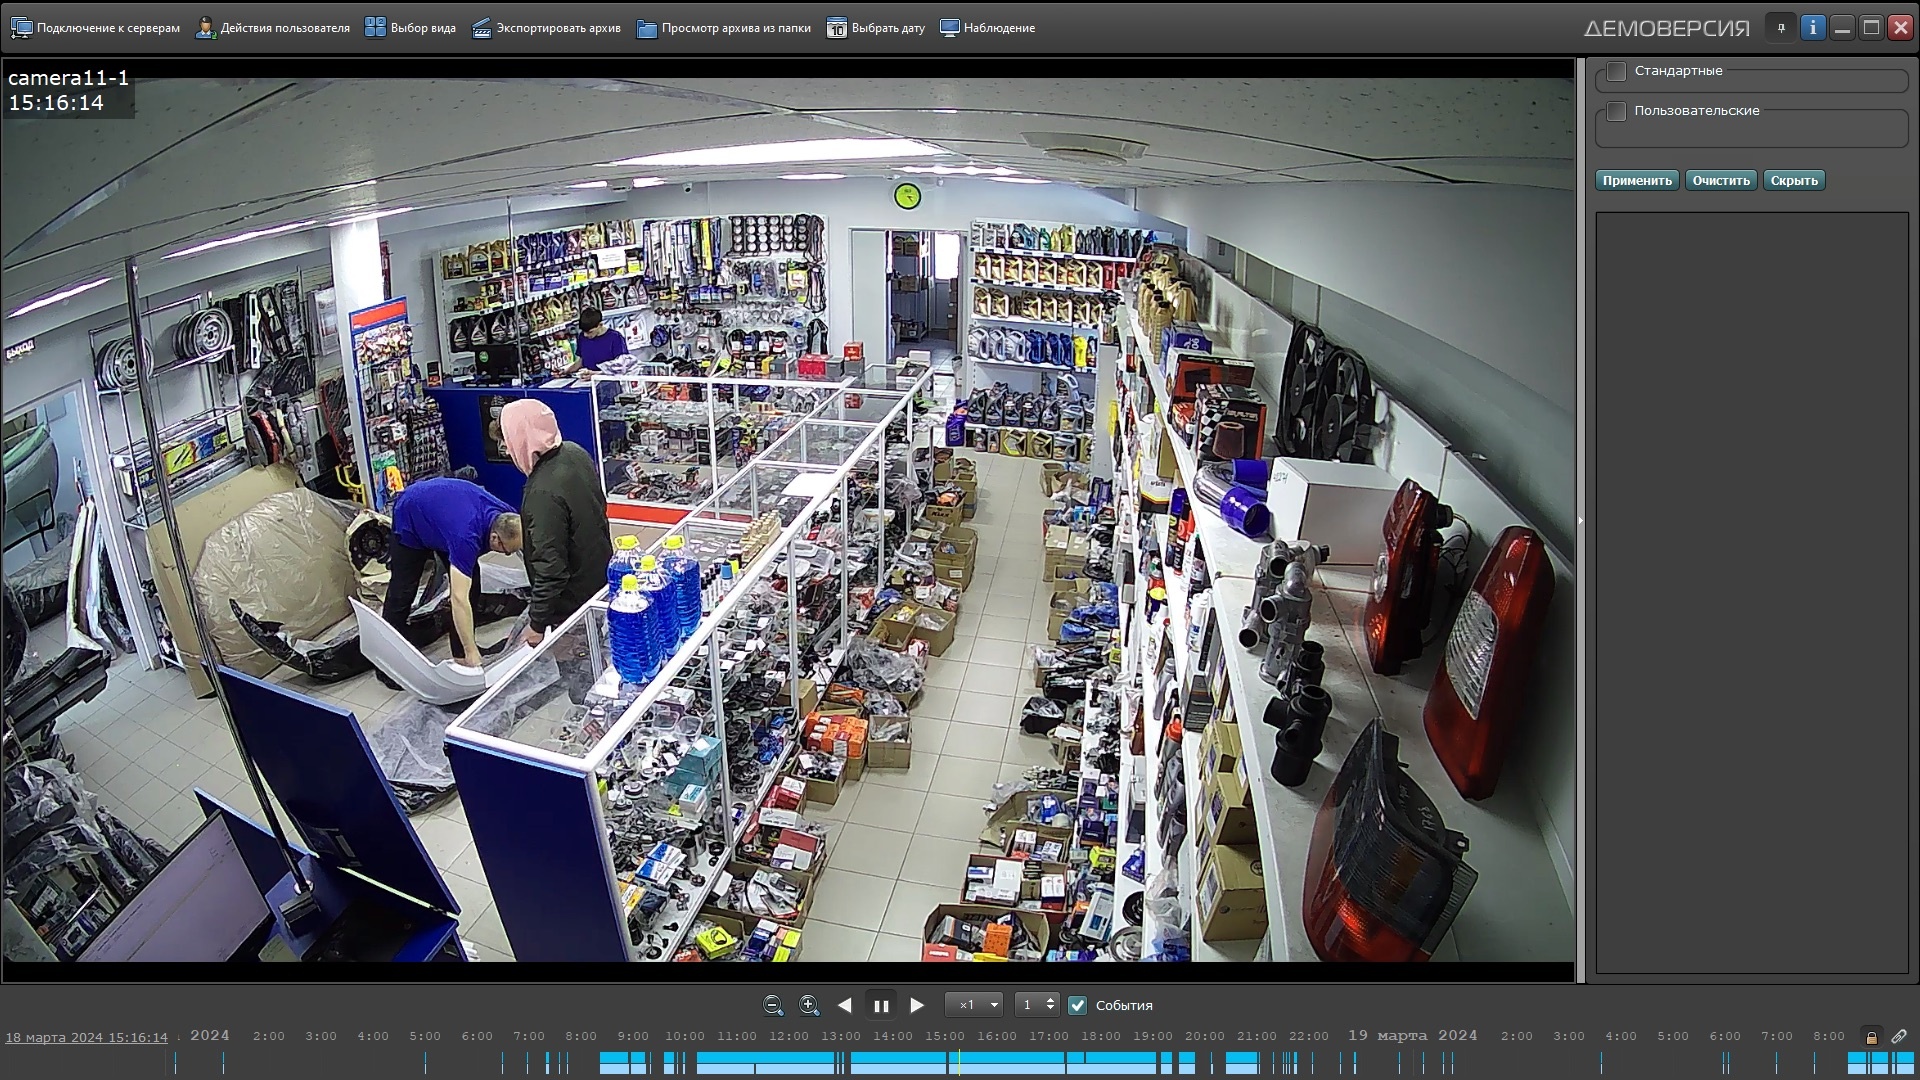Enable the Пользовательские checkbox
1920x1080 pixels.
click(1616, 111)
